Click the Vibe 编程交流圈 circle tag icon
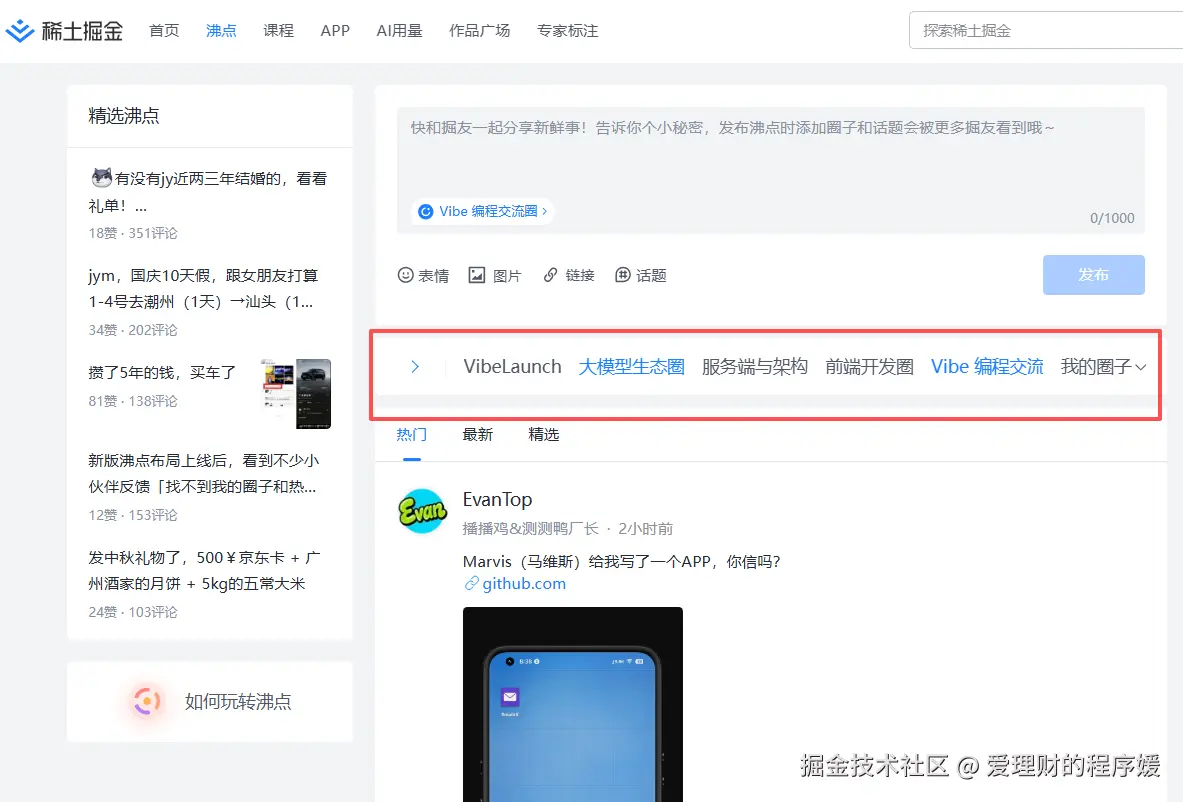The width and height of the screenshot is (1183, 802). point(426,211)
